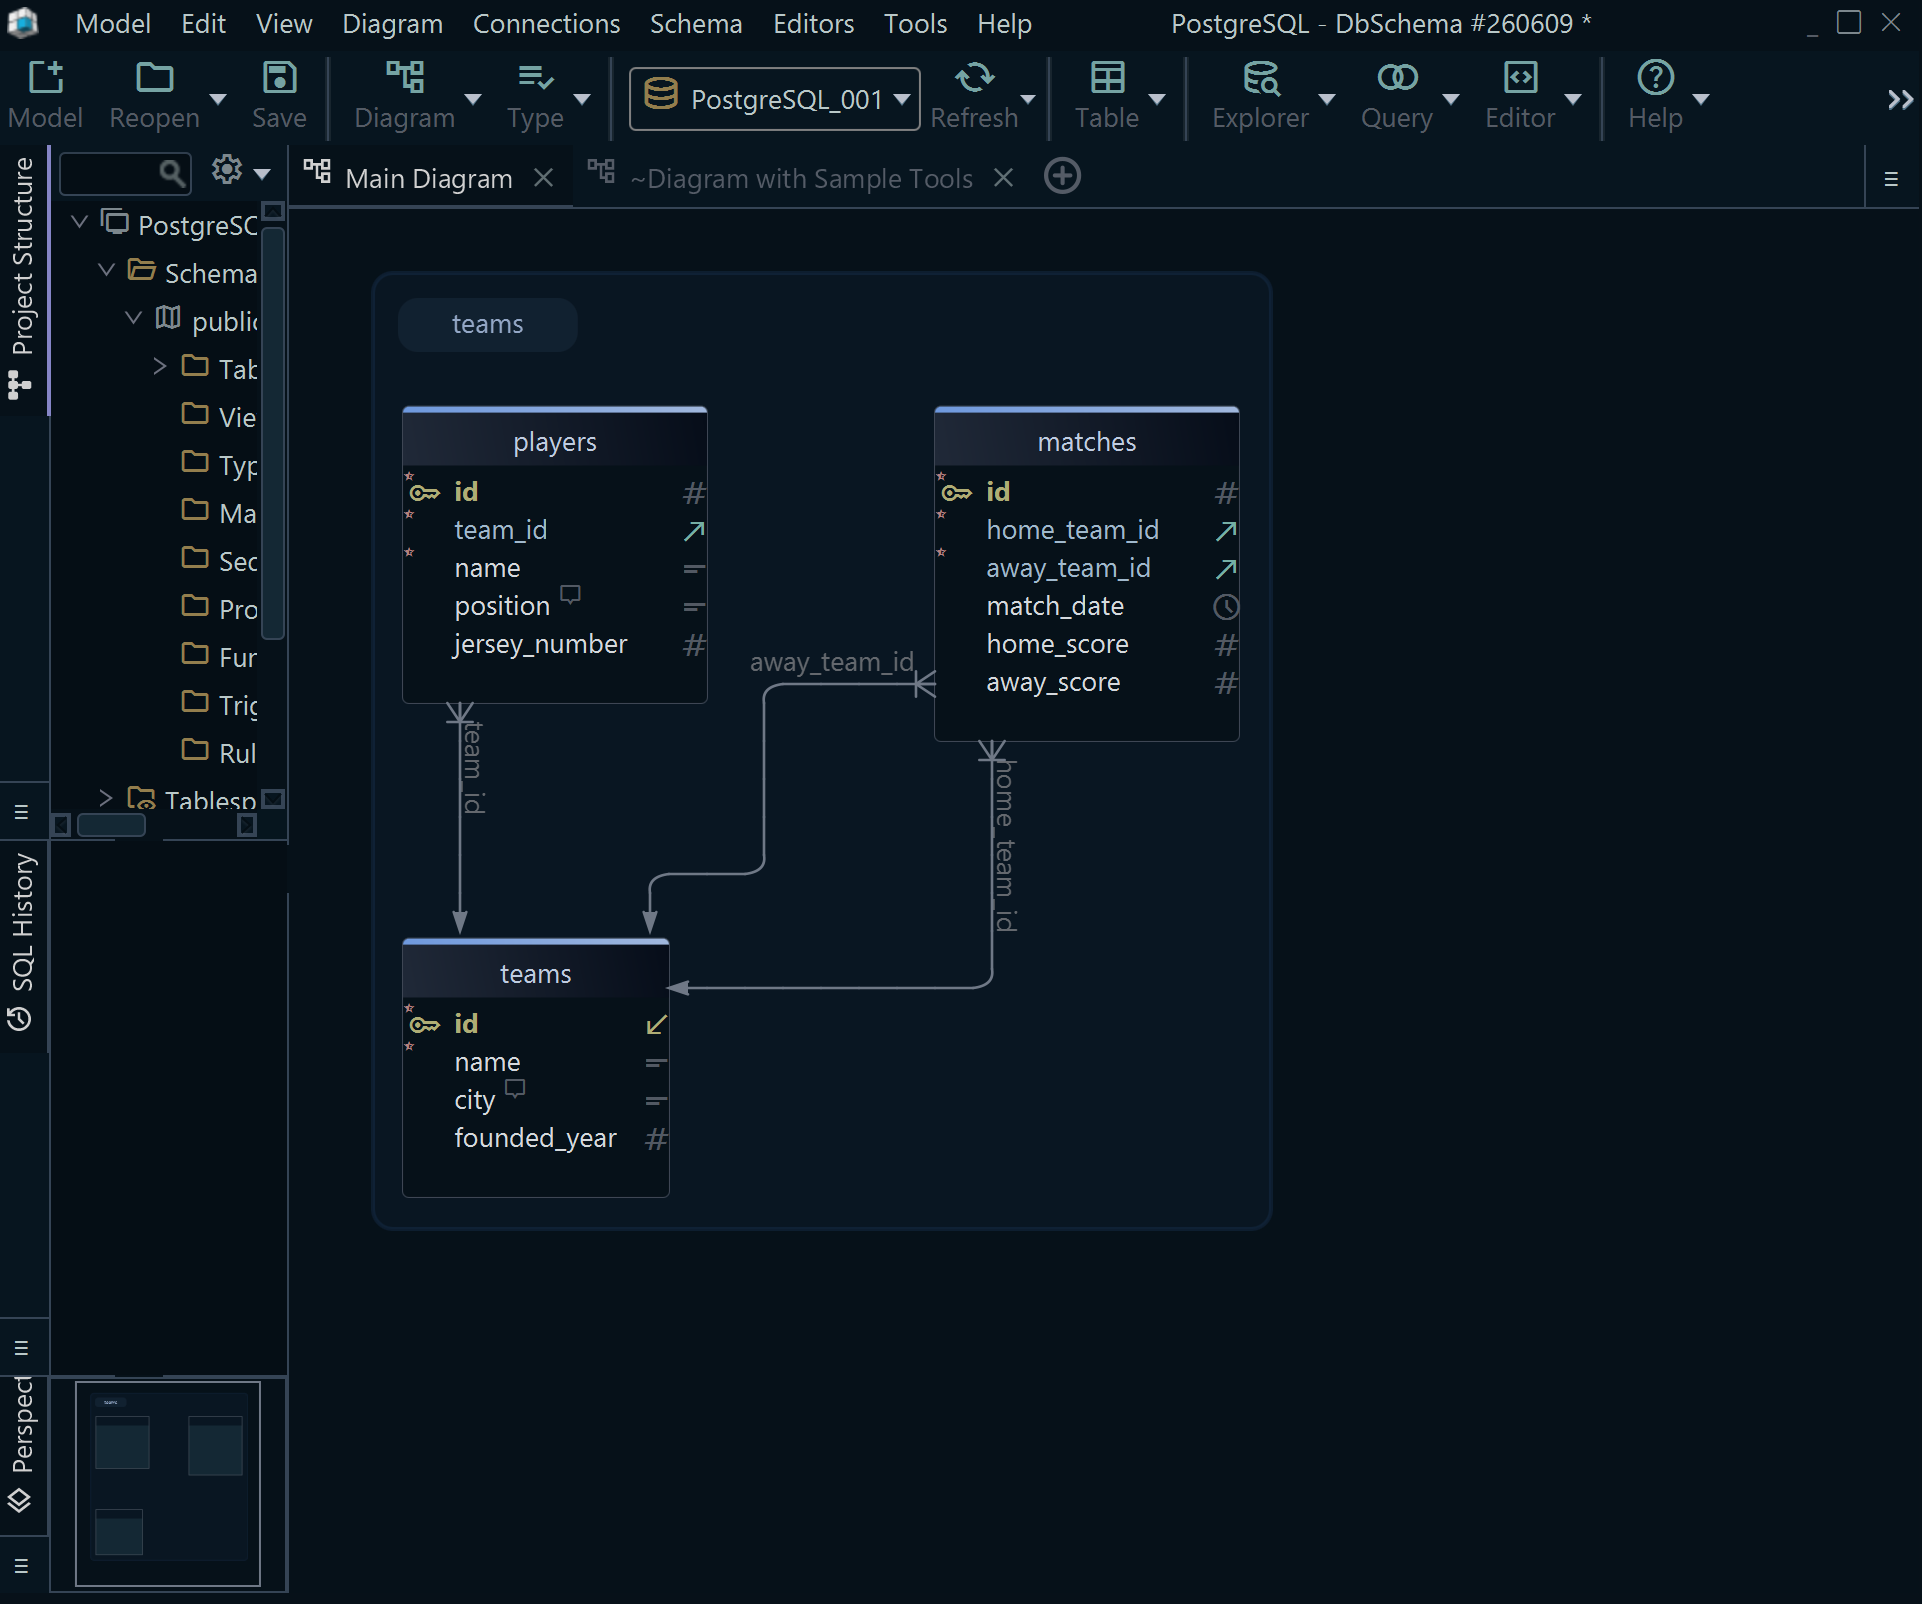Select the founded_year column in teams

[536, 1139]
